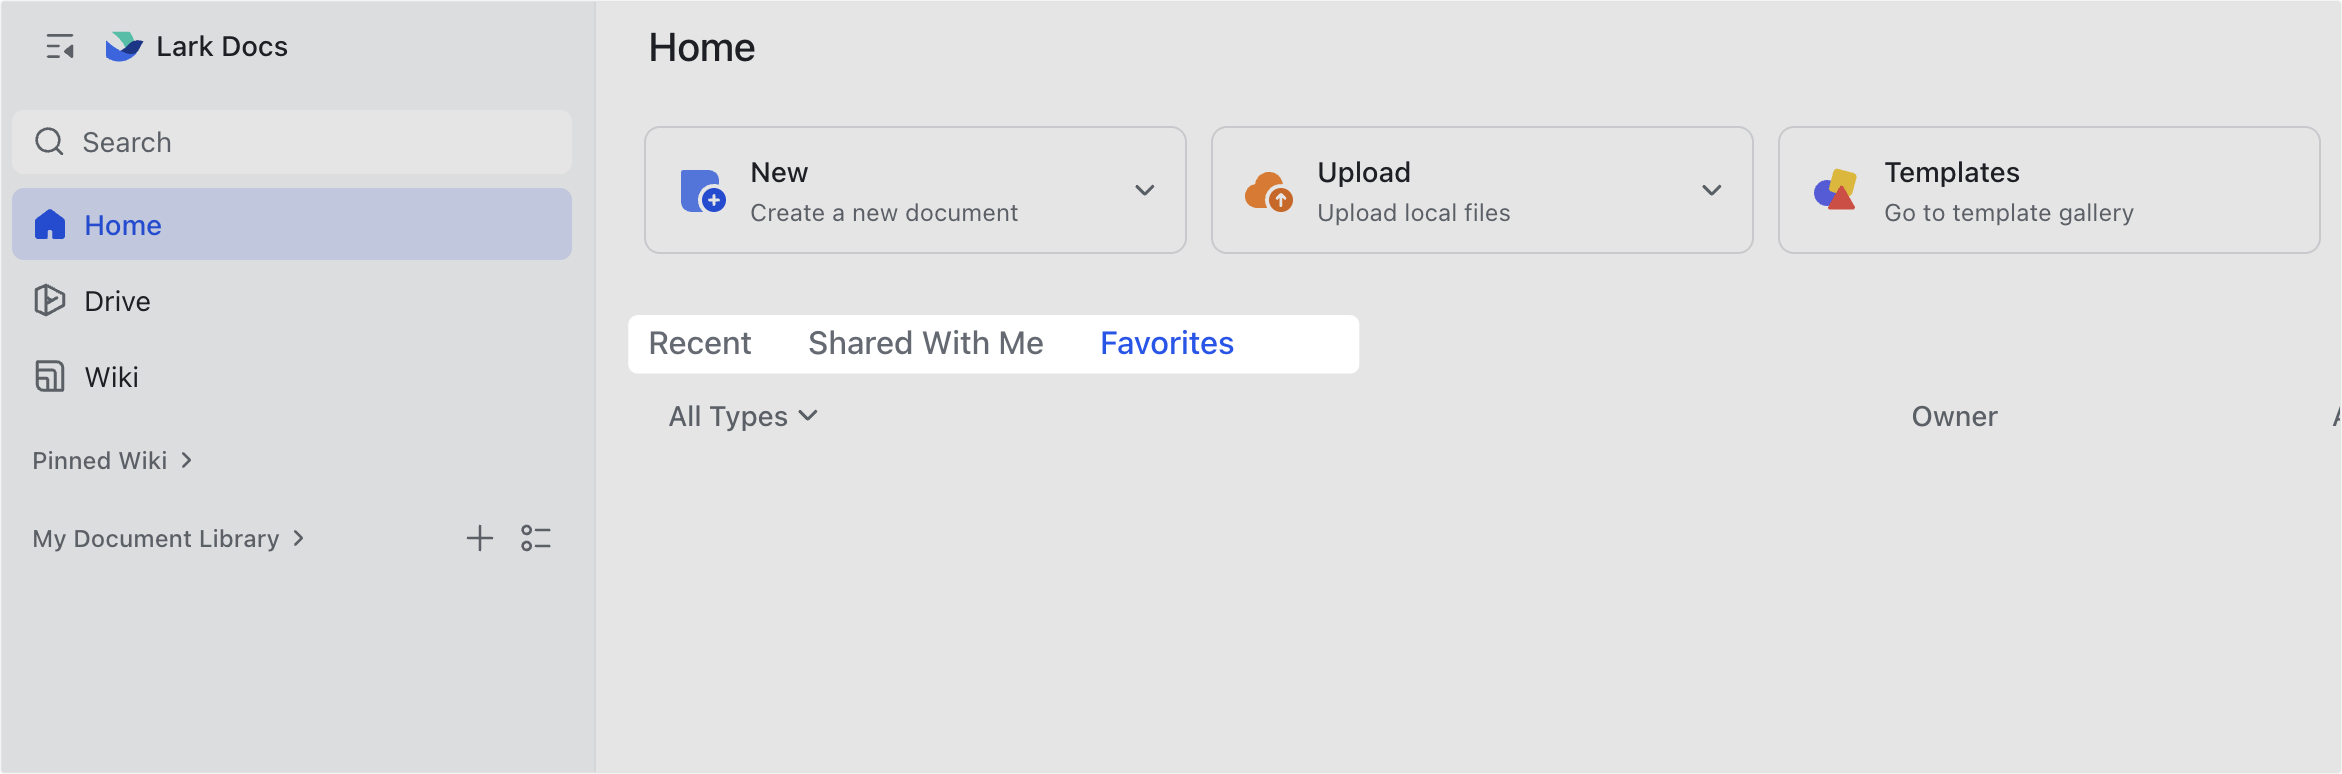Image resolution: width=2342 pixels, height=774 pixels.
Task: Click the Home house icon
Action: tap(49, 225)
